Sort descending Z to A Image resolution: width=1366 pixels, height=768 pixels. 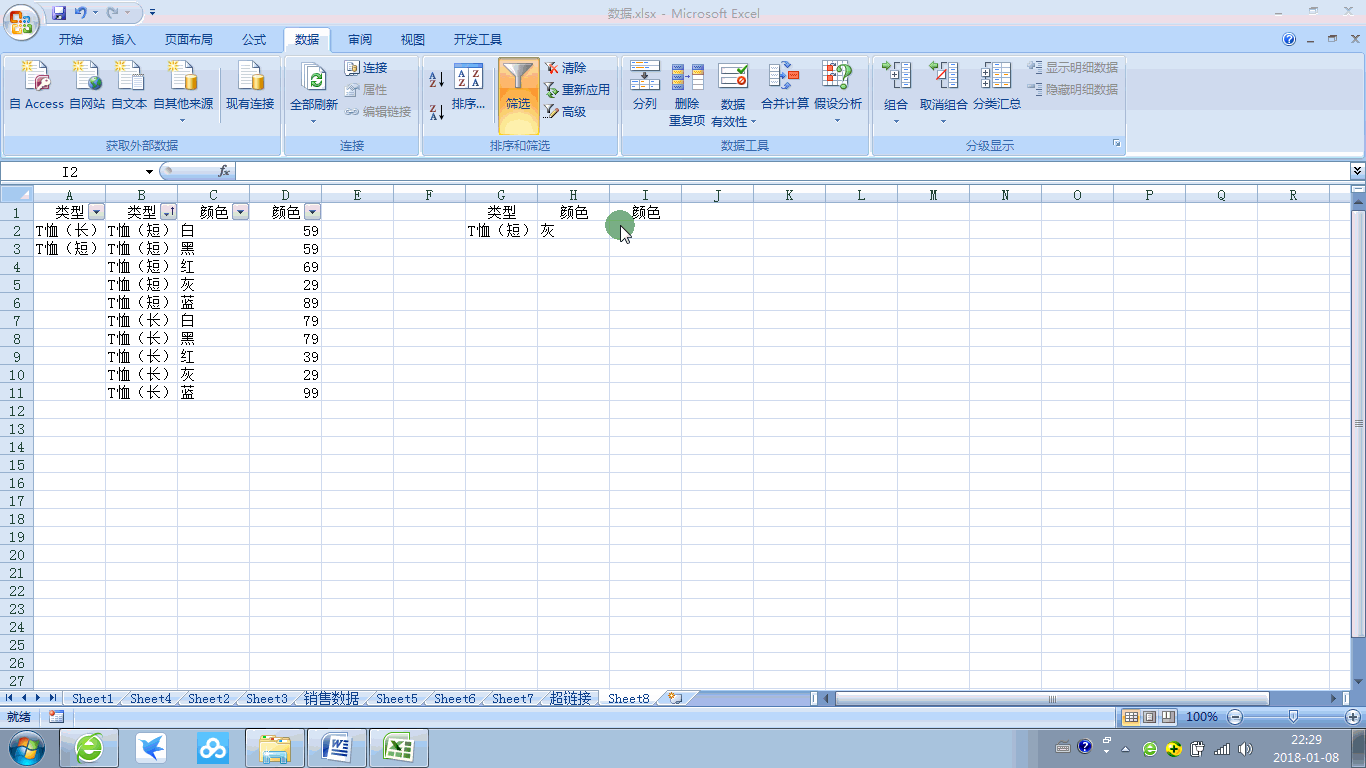coord(436,112)
